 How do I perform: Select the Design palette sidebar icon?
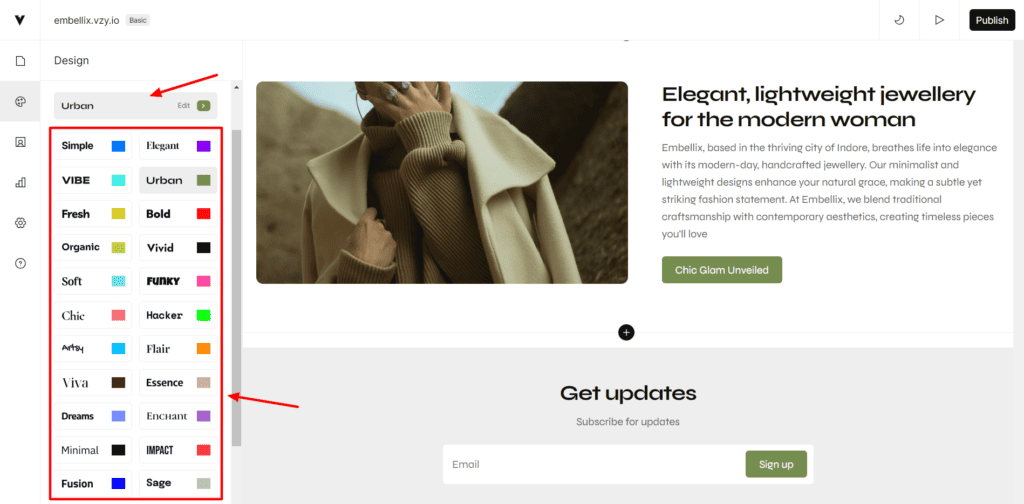tap(20, 101)
